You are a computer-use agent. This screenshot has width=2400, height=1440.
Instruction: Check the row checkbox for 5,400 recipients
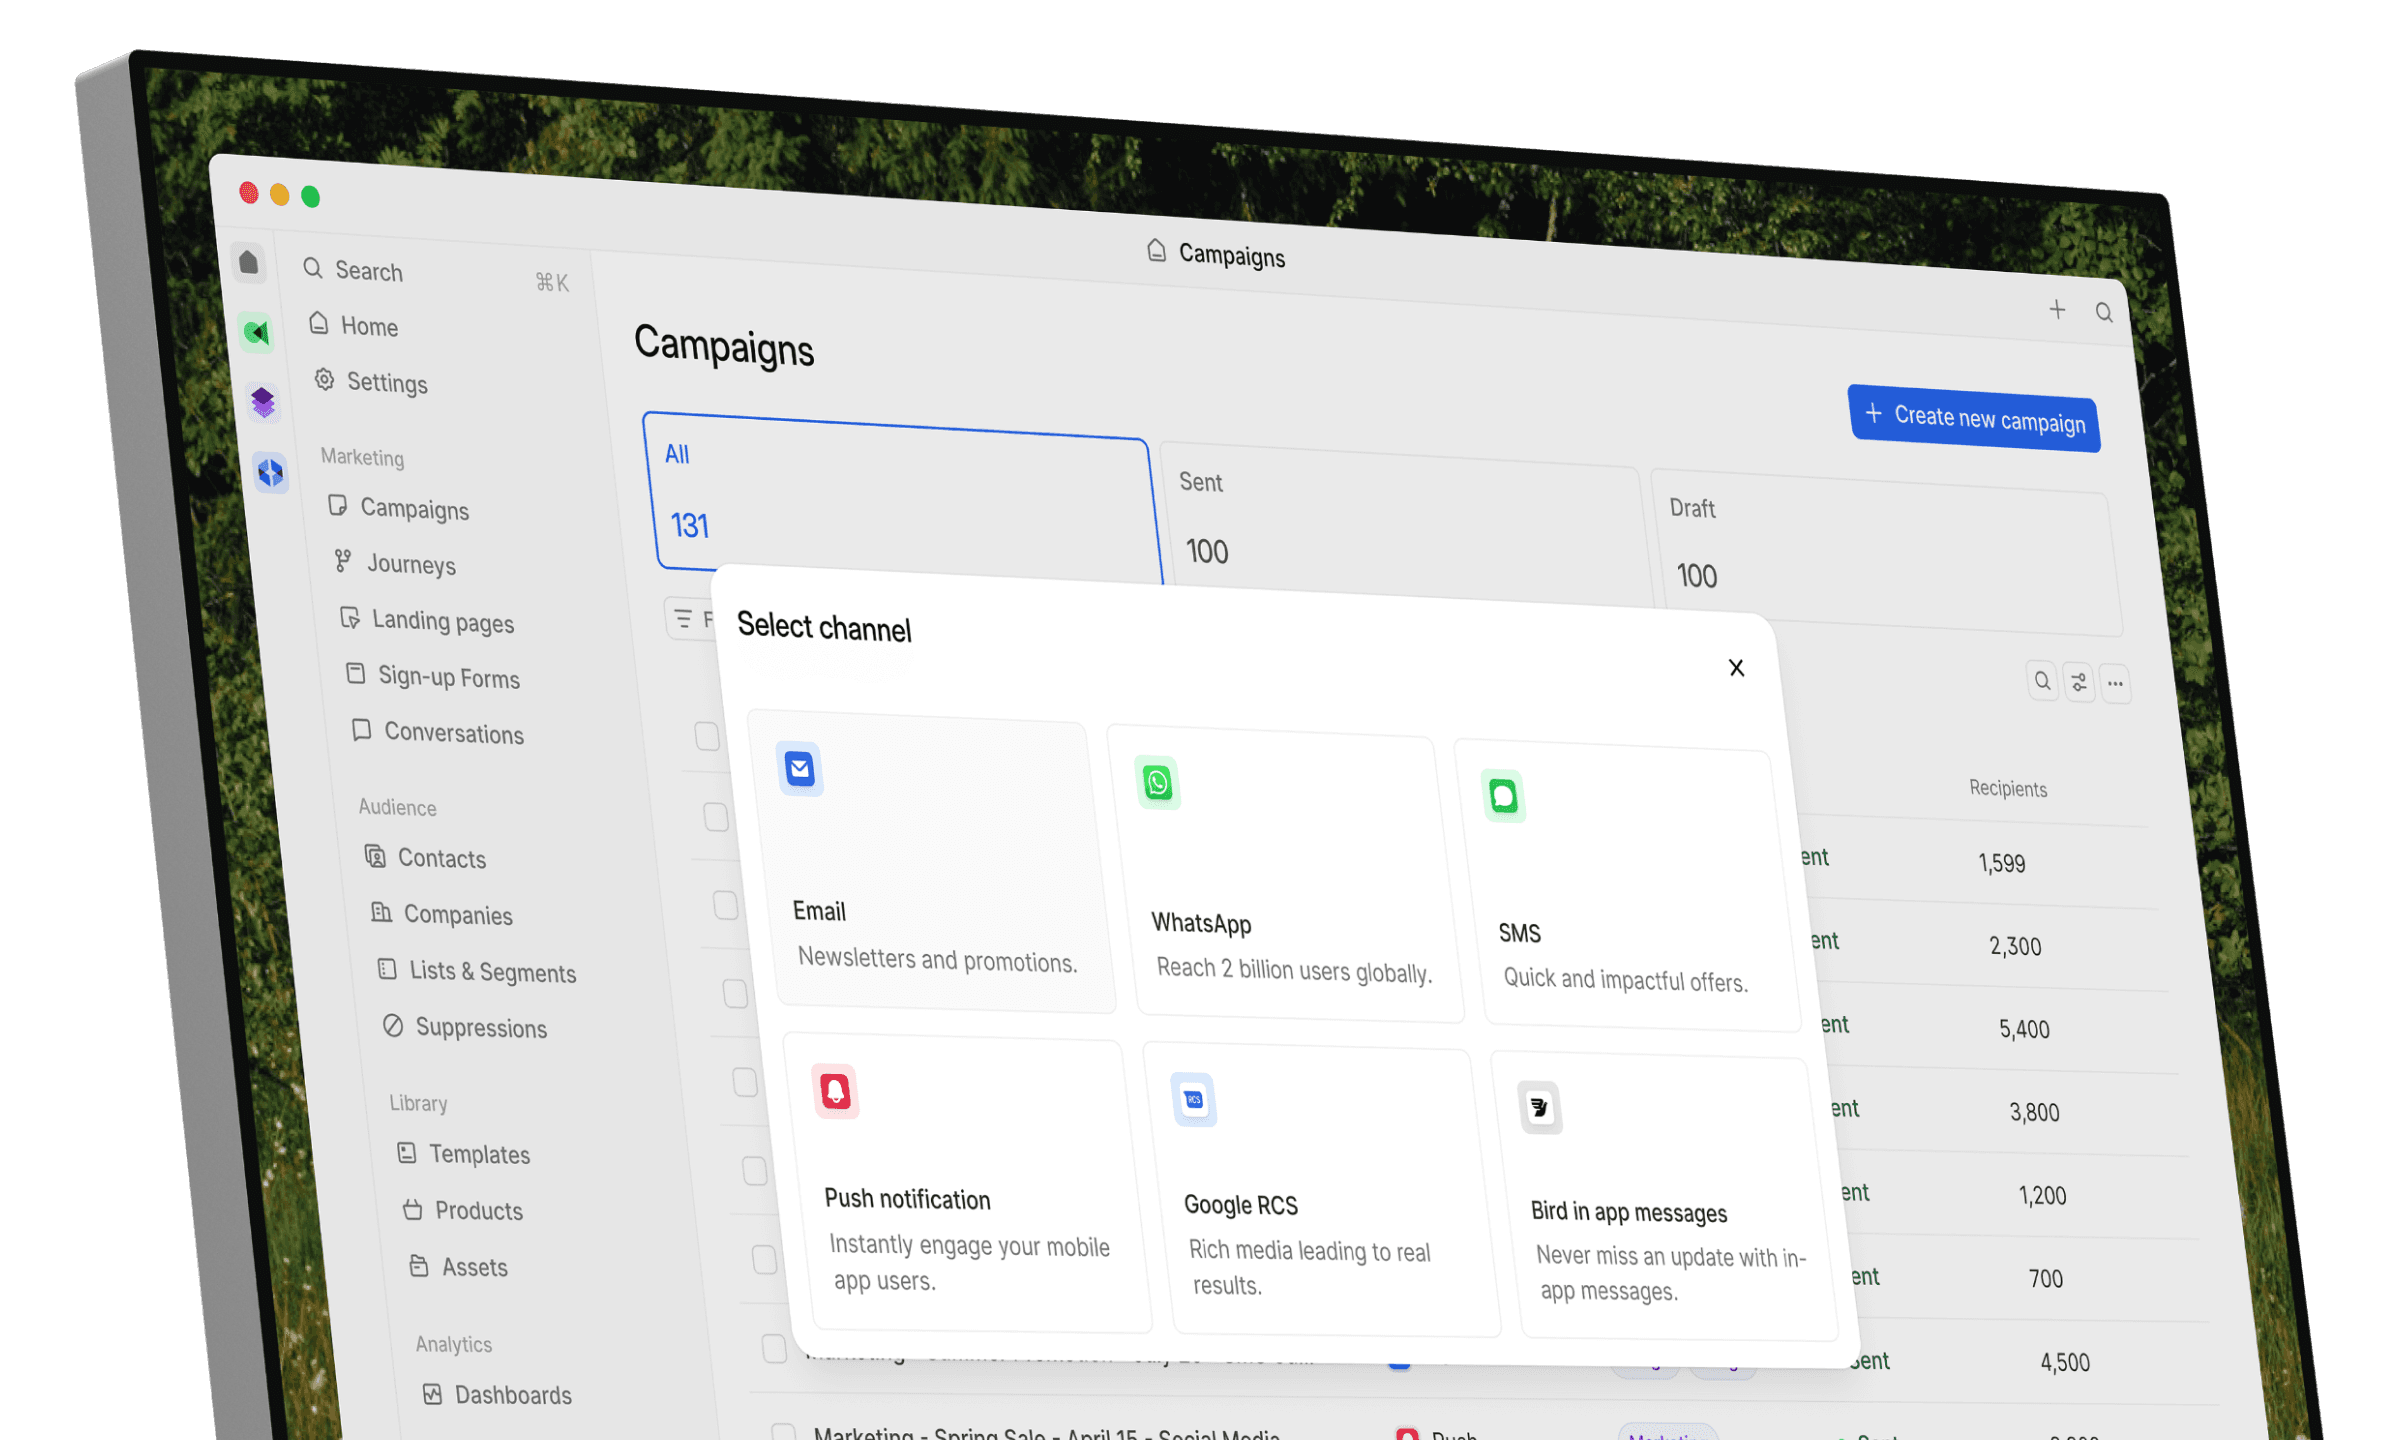click(x=735, y=993)
